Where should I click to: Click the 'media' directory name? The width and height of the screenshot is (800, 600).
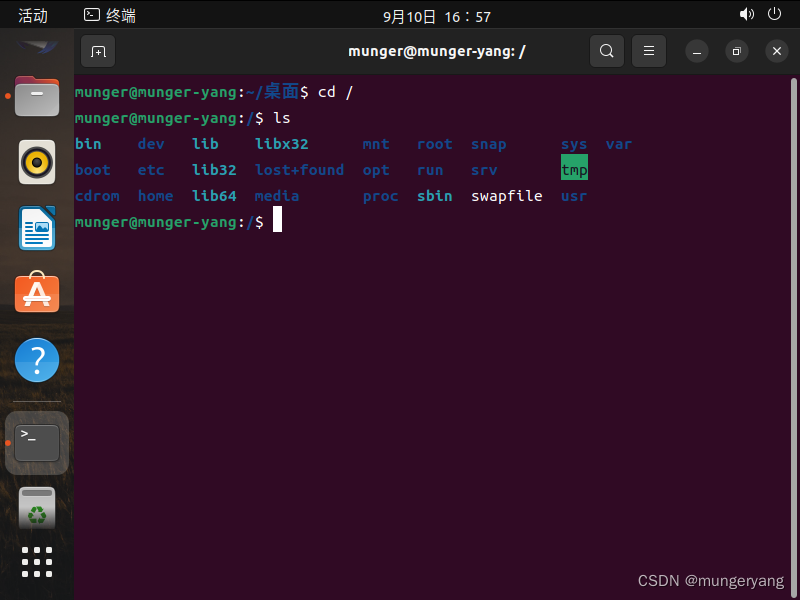277,196
